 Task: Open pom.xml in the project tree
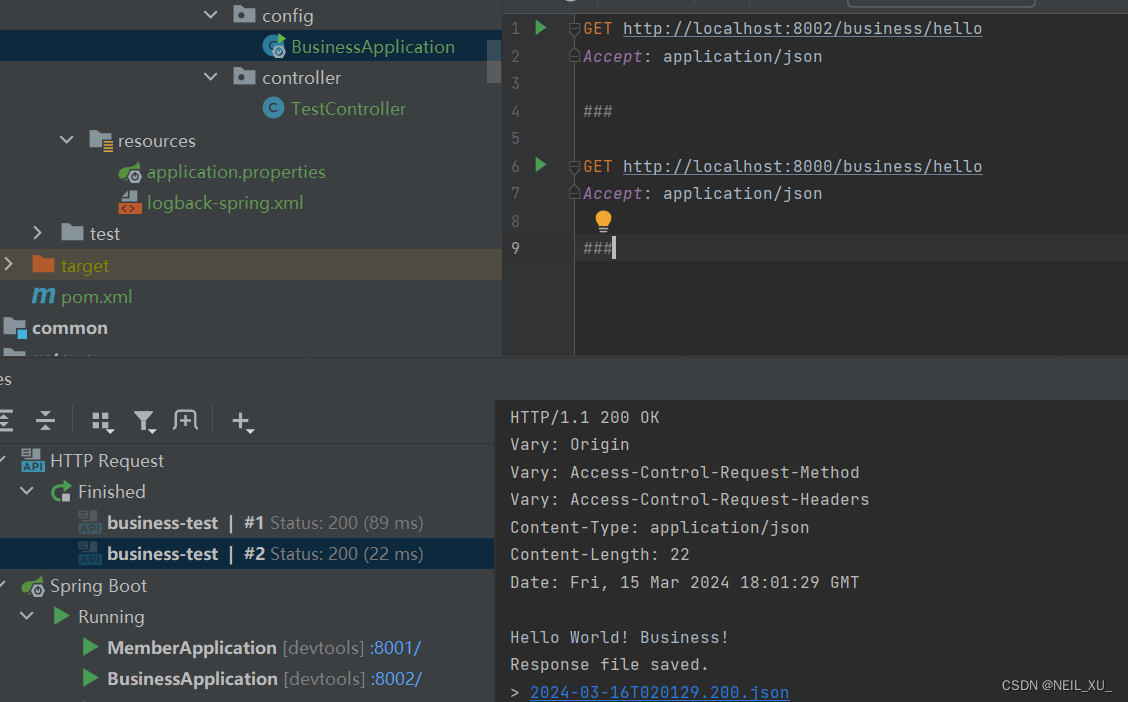click(x=96, y=296)
